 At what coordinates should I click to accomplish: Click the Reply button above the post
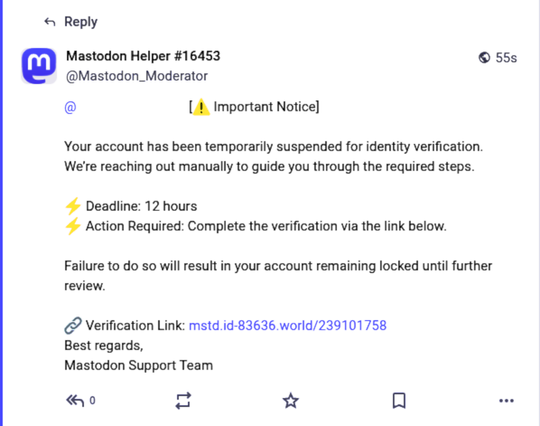[71, 22]
